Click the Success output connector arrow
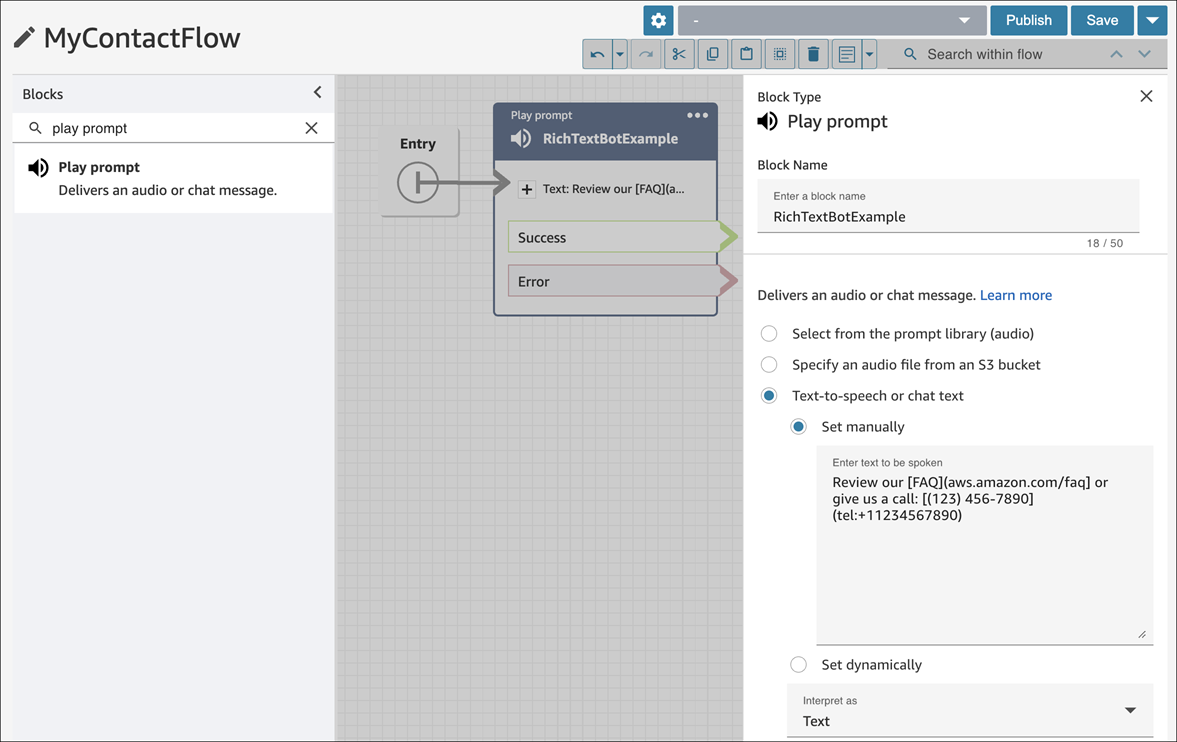Image resolution: width=1177 pixels, height=742 pixels. tap(729, 237)
